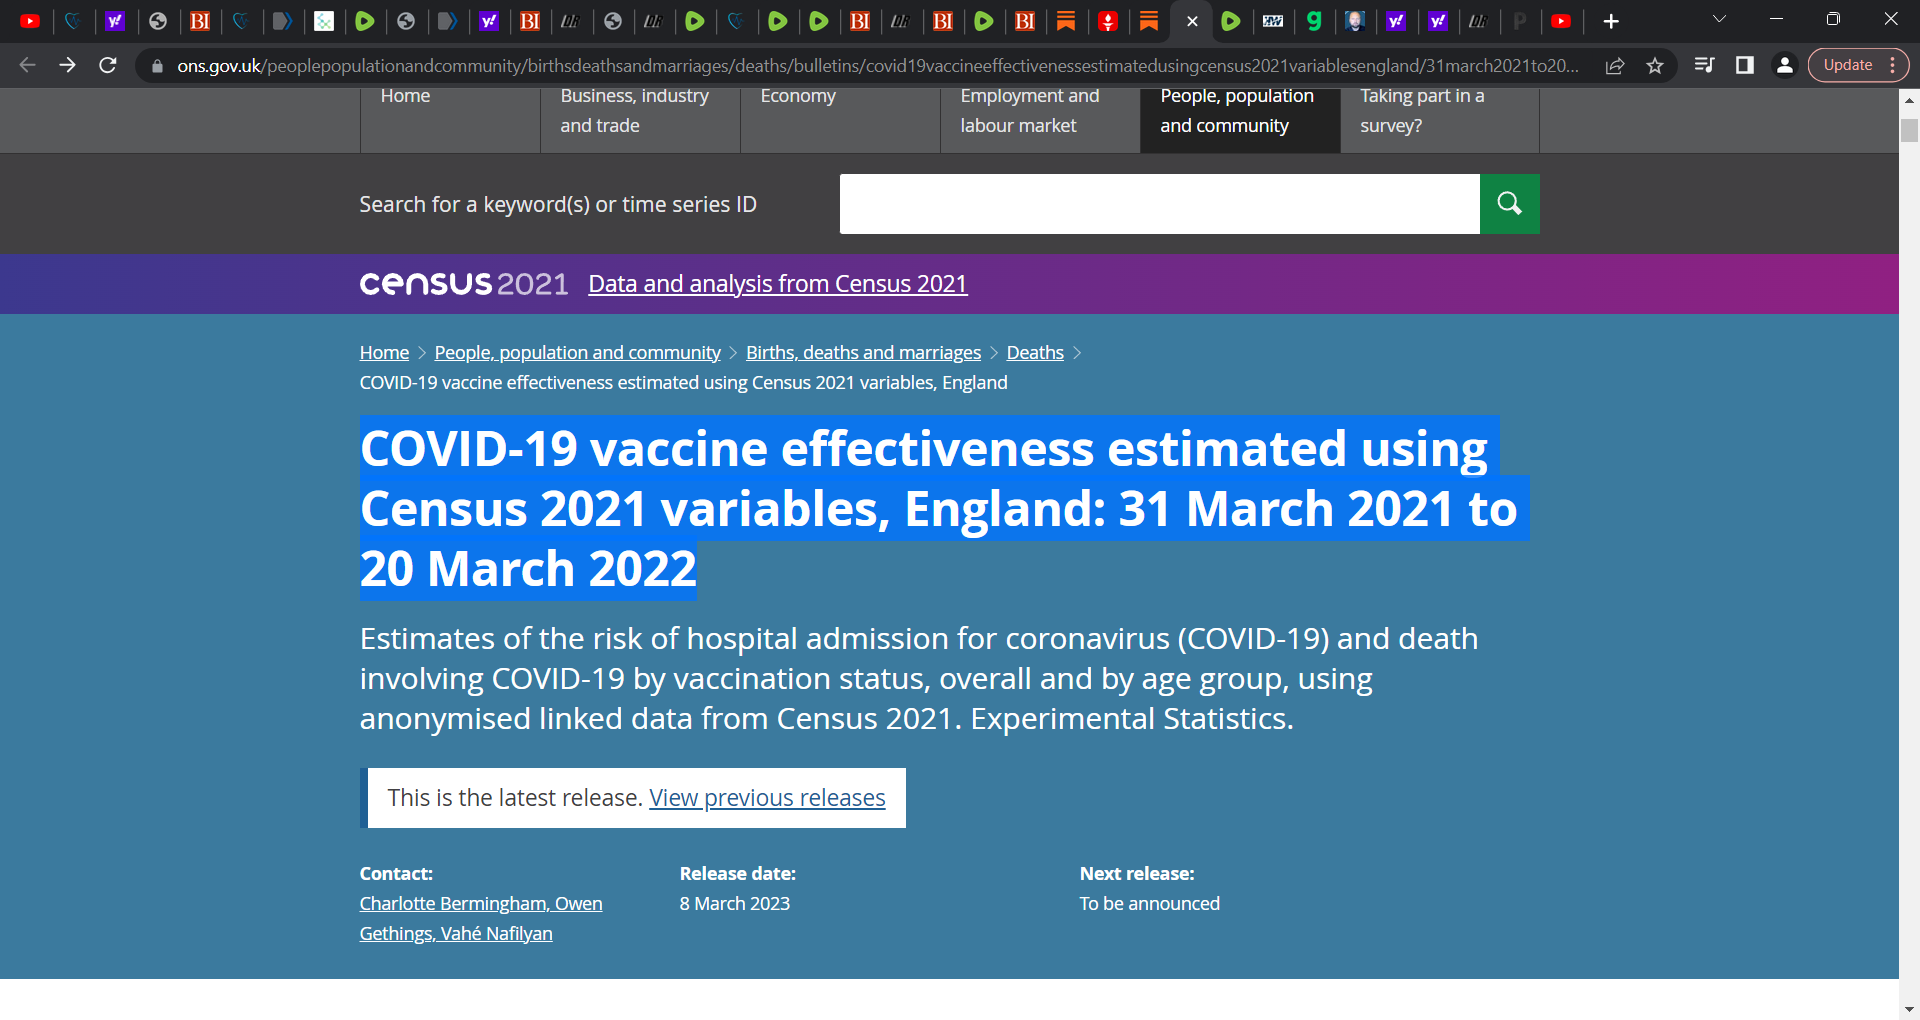1920x1020 pixels.
Task: Share this page using the share icon
Action: pos(1615,66)
